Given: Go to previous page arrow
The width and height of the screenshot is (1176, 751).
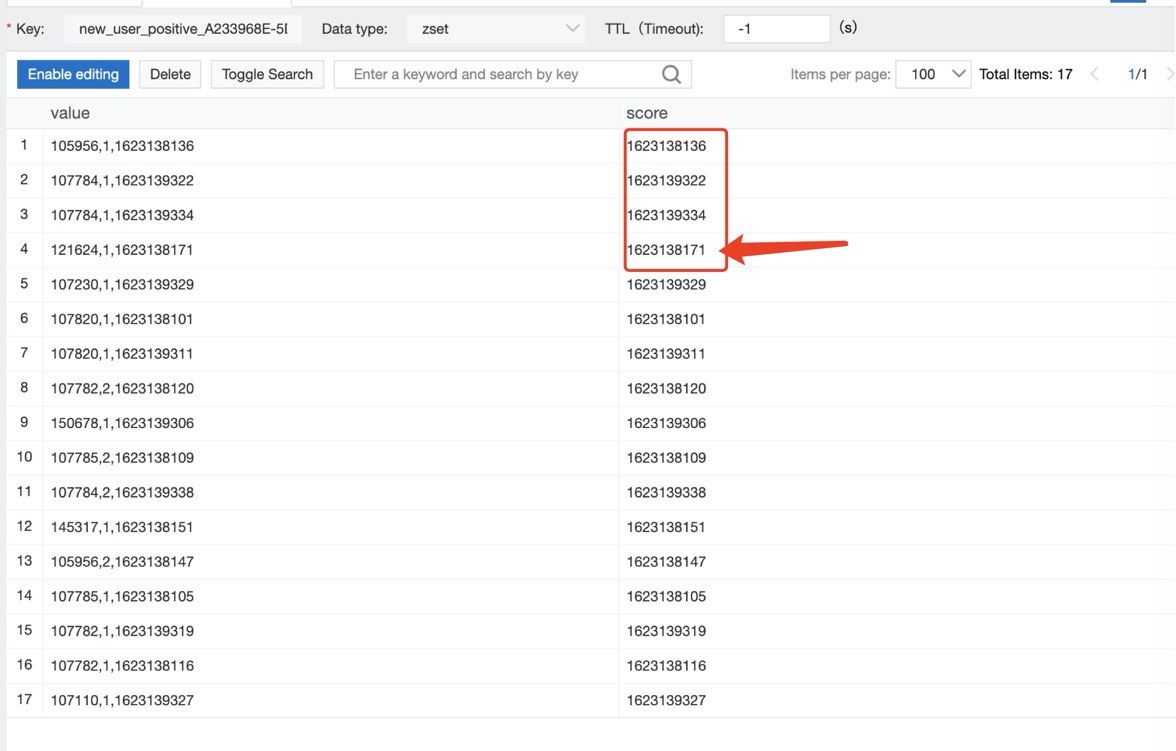Looking at the screenshot, I should click(1094, 74).
